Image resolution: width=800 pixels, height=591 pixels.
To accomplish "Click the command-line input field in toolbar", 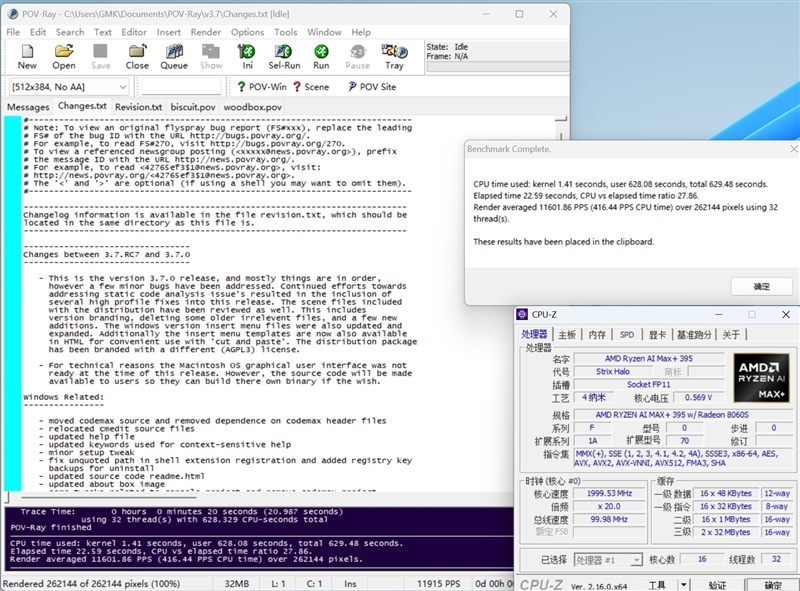I will (x=182, y=87).
